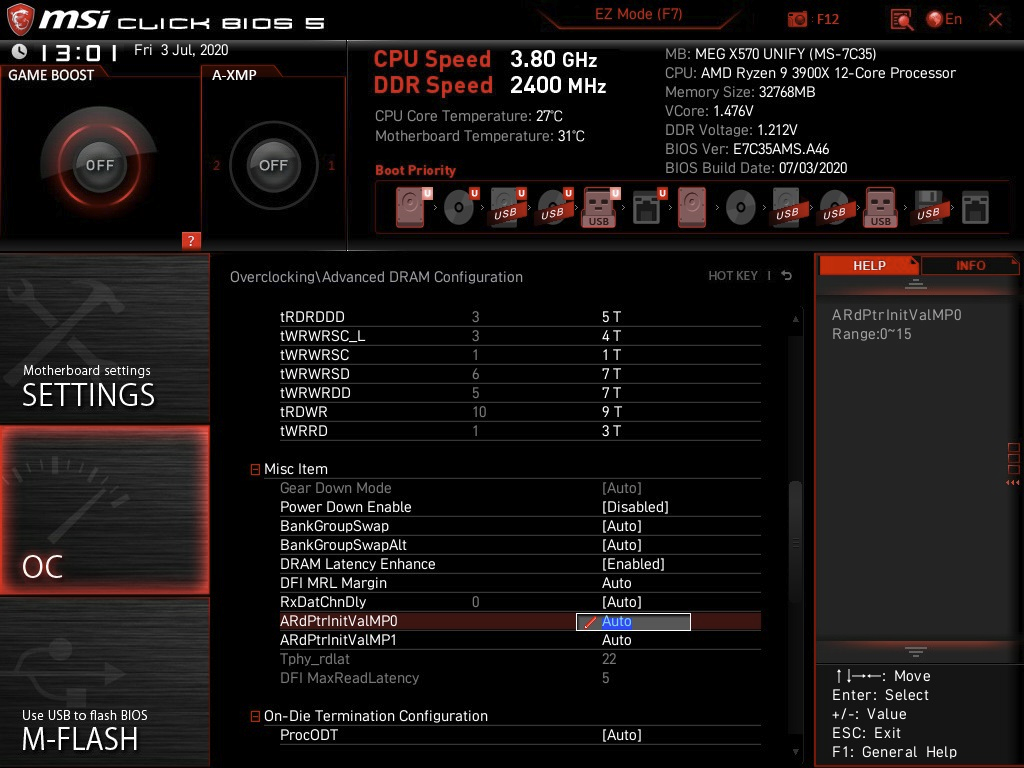Click the back arrow next to HOT KEY
The width and height of the screenshot is (1024, 768).
(x=786, y=276)
